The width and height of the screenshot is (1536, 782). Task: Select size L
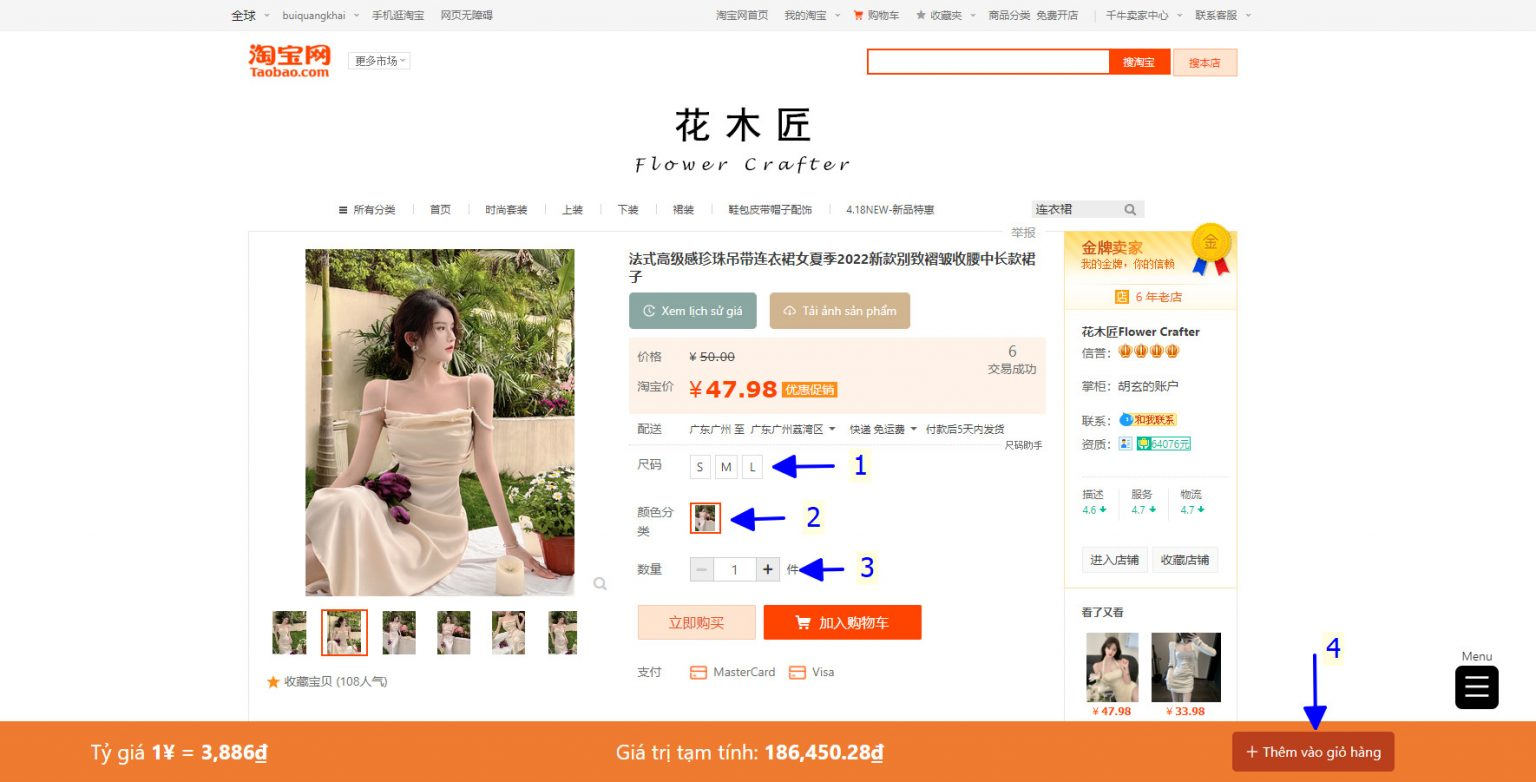pos(752,466)
